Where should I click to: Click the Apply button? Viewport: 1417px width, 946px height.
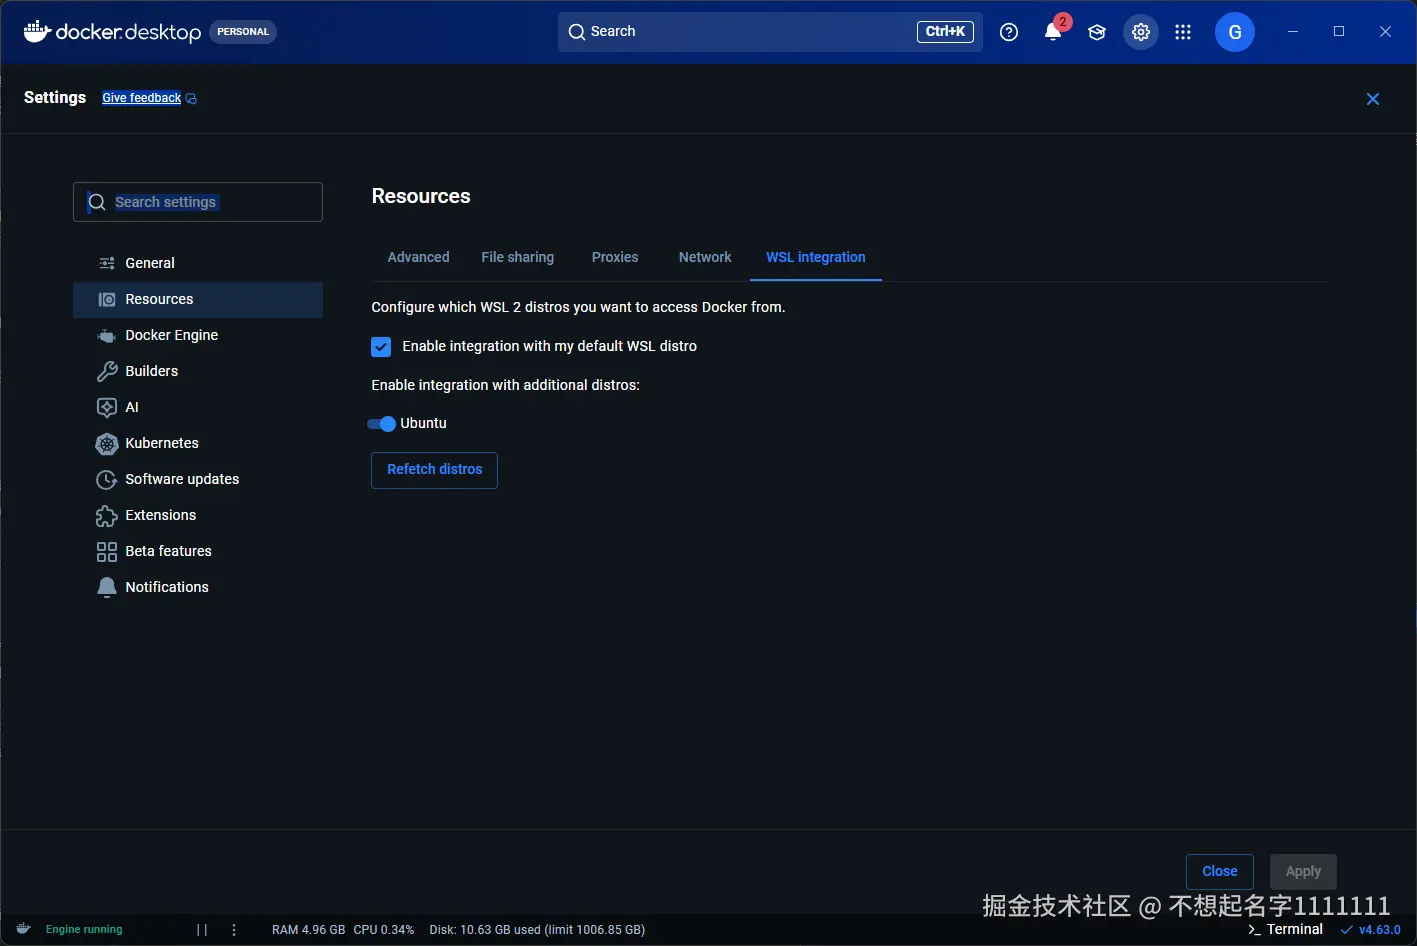[x=1303, y=872]
